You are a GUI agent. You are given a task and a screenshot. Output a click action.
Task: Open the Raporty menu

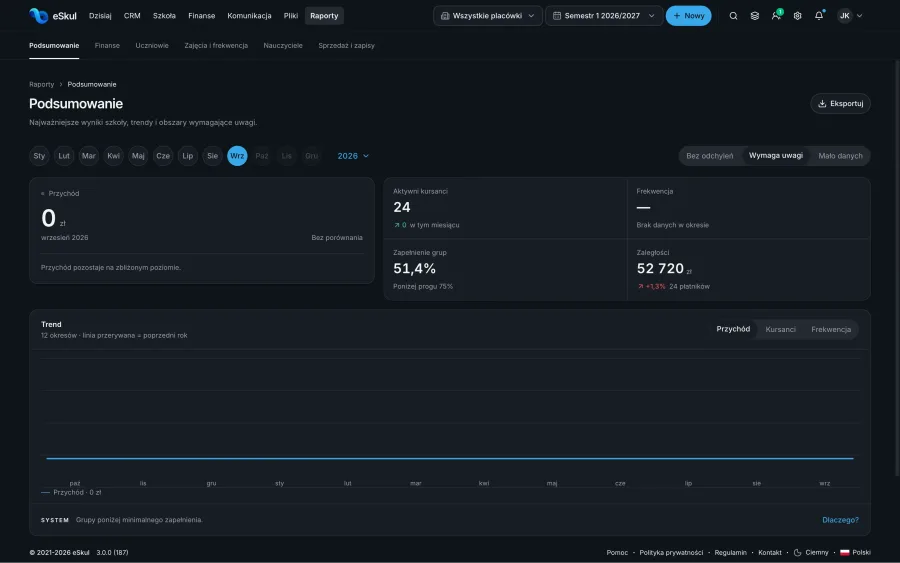click(x=324, y=16)
